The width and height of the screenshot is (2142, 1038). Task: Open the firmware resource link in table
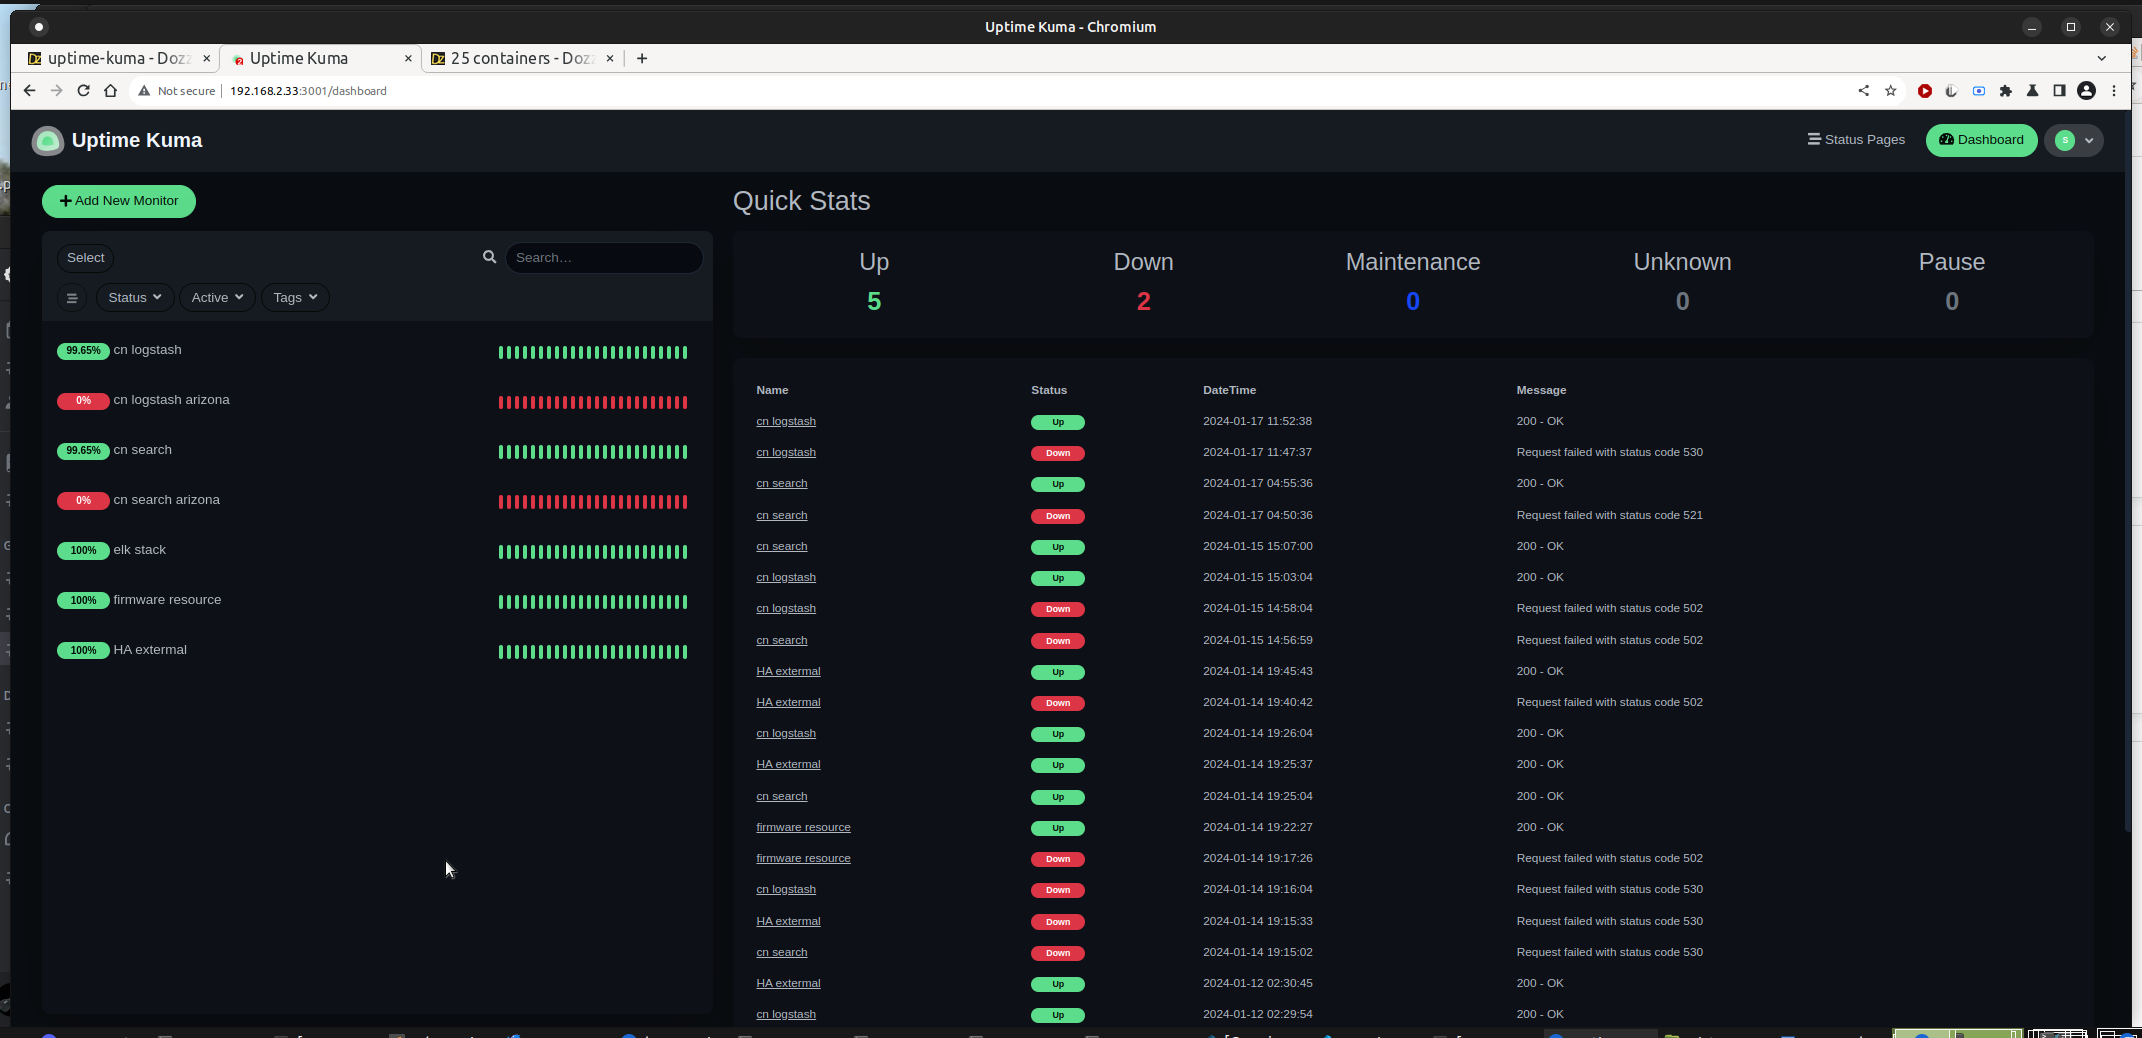pyautogui.click(x=803, y=827)
